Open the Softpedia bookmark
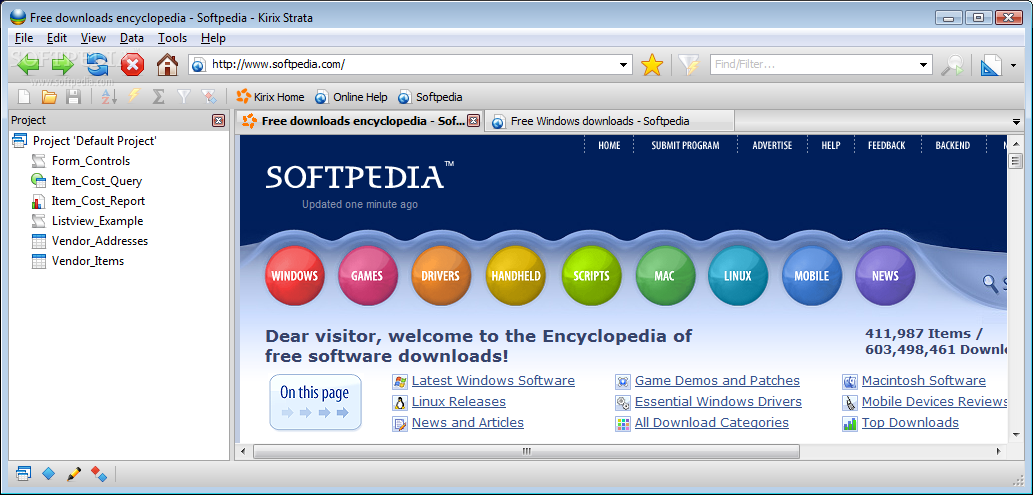Viewport: 1033px width, 495px height. click(430, 97)
